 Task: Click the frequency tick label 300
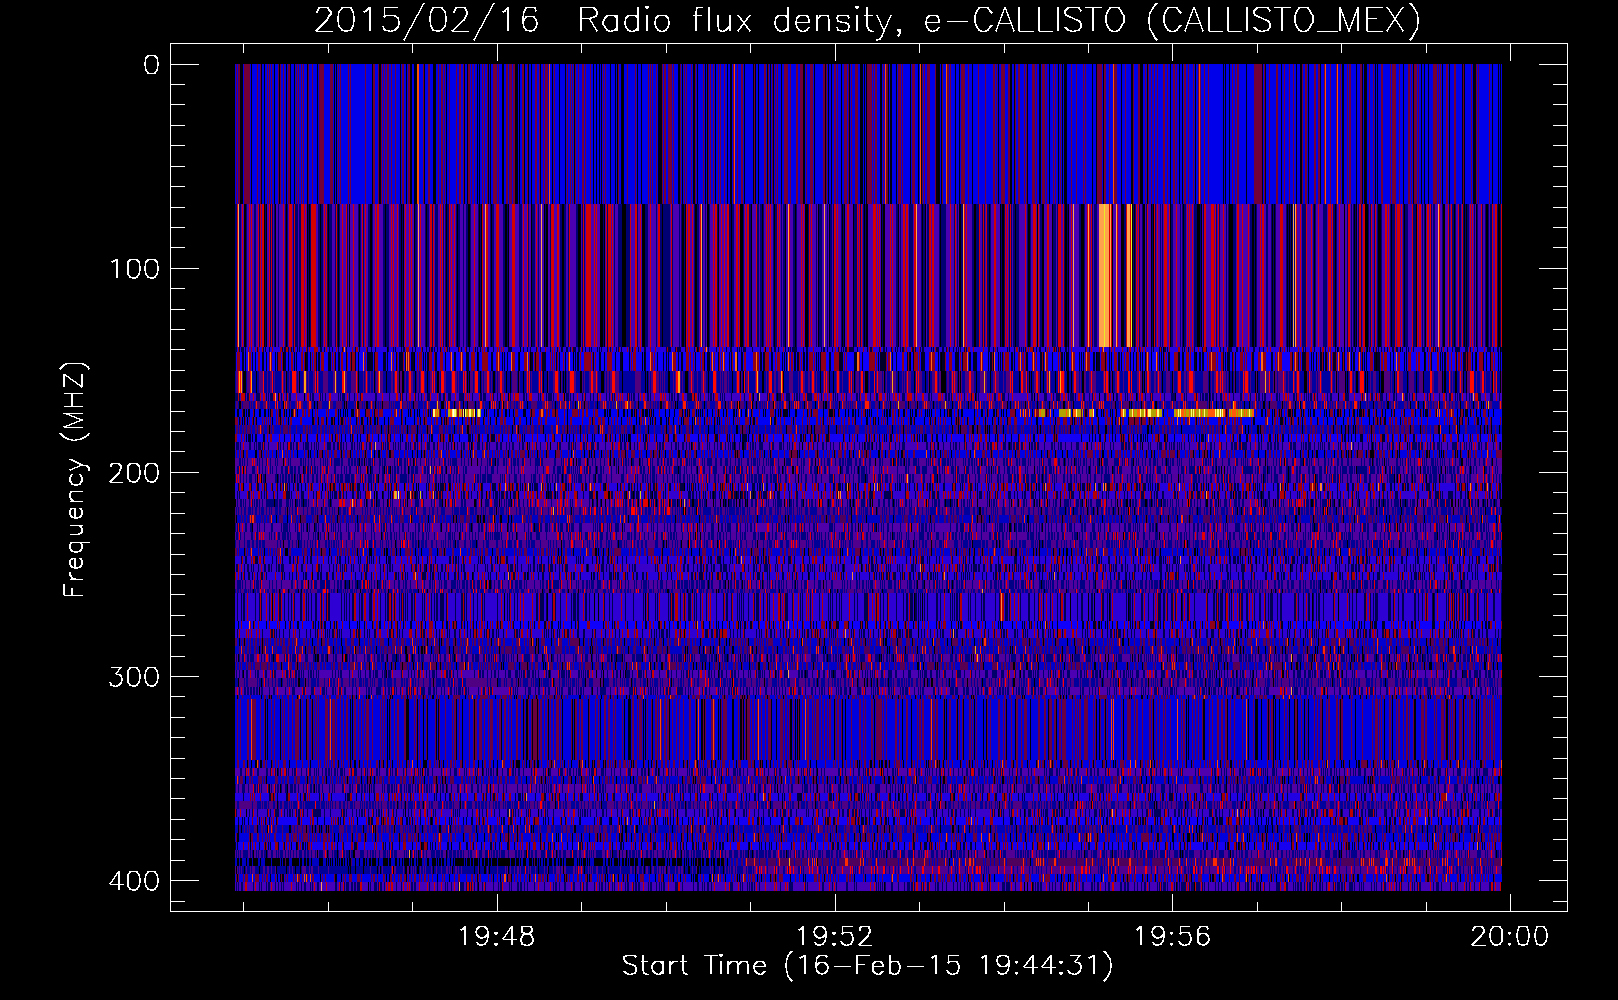pyautogui.click(x=134, y=677)
